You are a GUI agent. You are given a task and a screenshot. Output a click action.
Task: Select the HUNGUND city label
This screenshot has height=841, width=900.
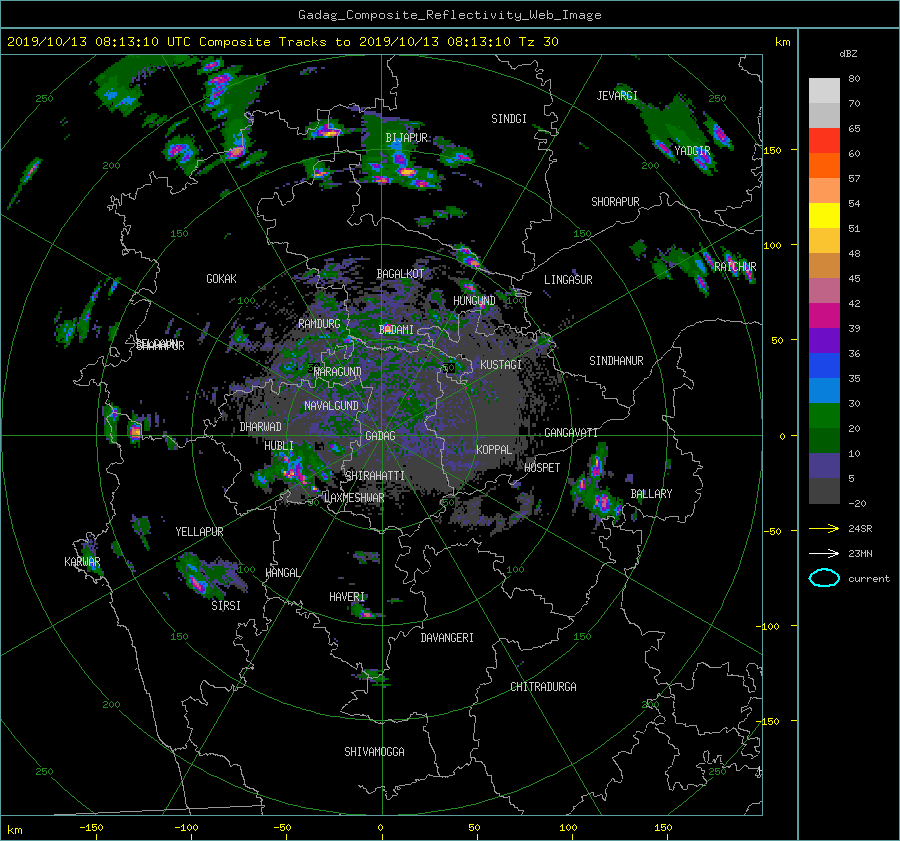point(474,301)
